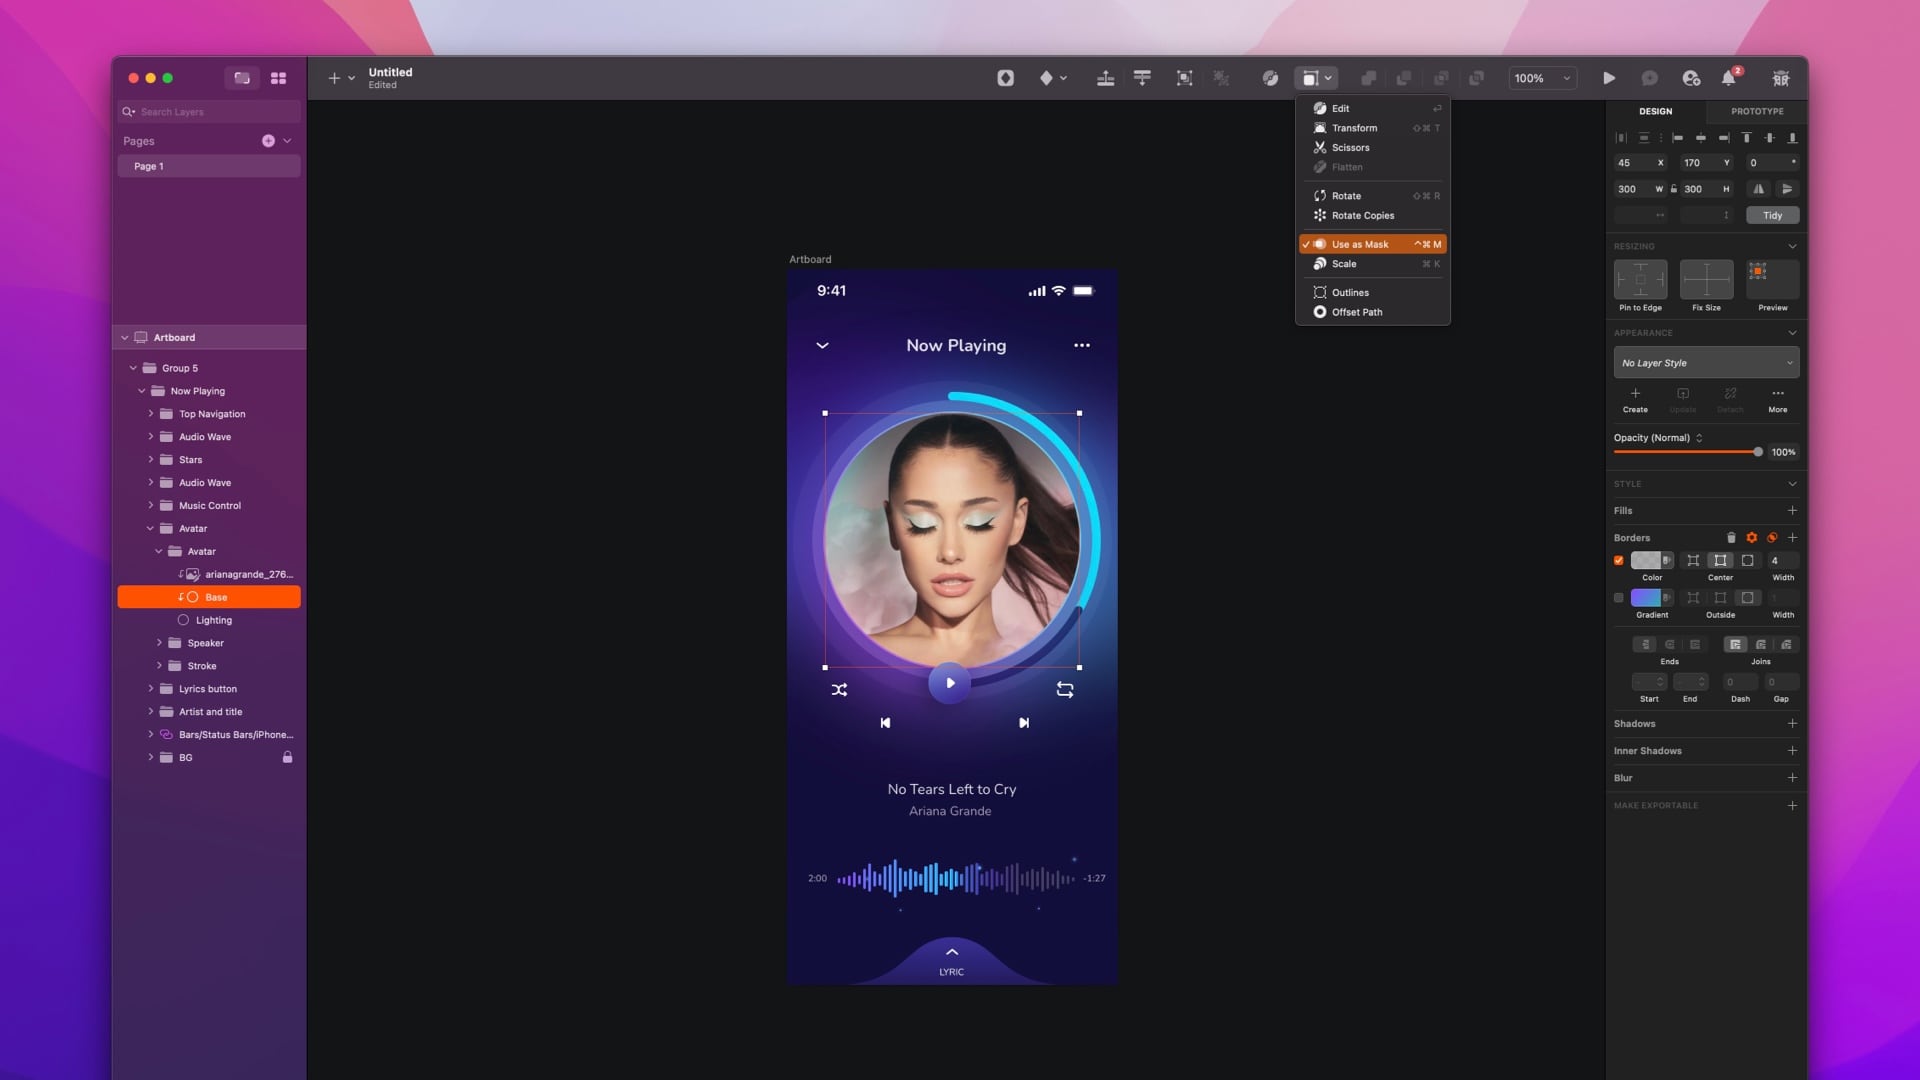Enable the gradient border checkbox
1920x1080 pixels.
1619,598
